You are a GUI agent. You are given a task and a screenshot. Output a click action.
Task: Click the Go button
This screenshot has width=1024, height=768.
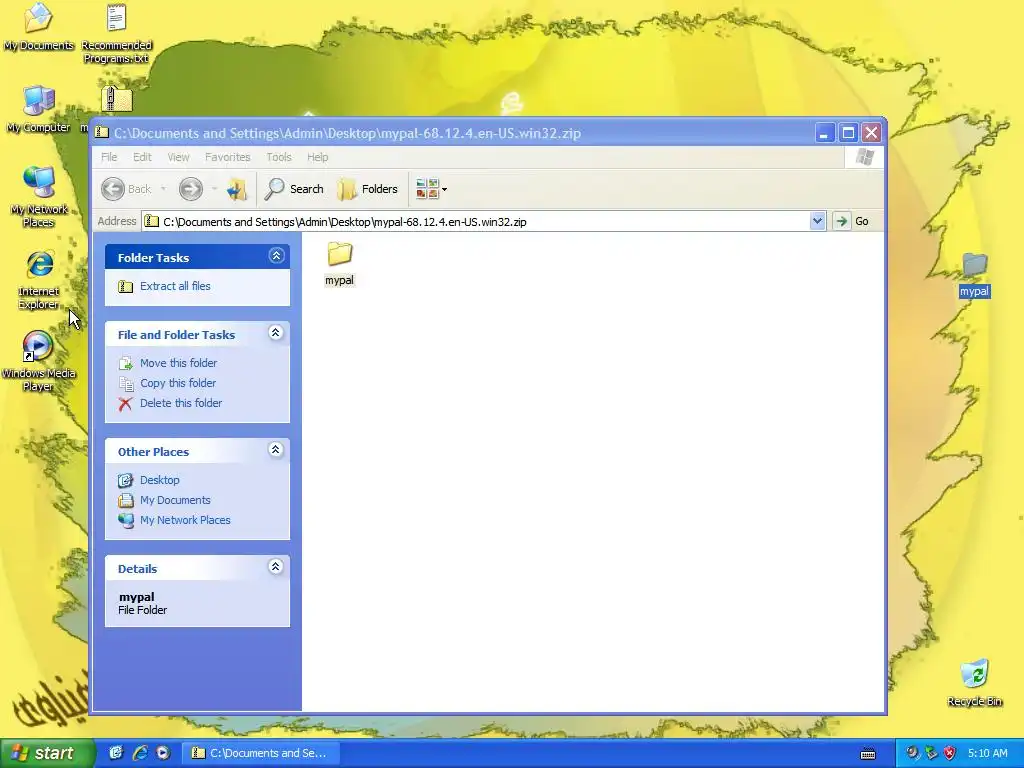tap(852, 221)
